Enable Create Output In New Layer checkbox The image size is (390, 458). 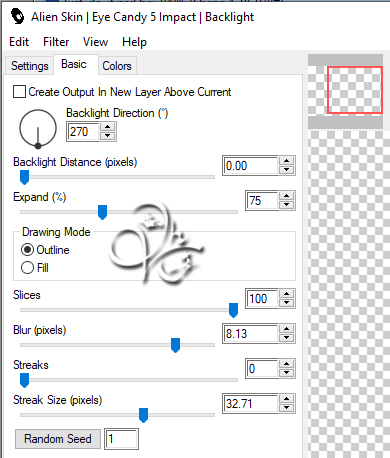click(x=19, y=92)
